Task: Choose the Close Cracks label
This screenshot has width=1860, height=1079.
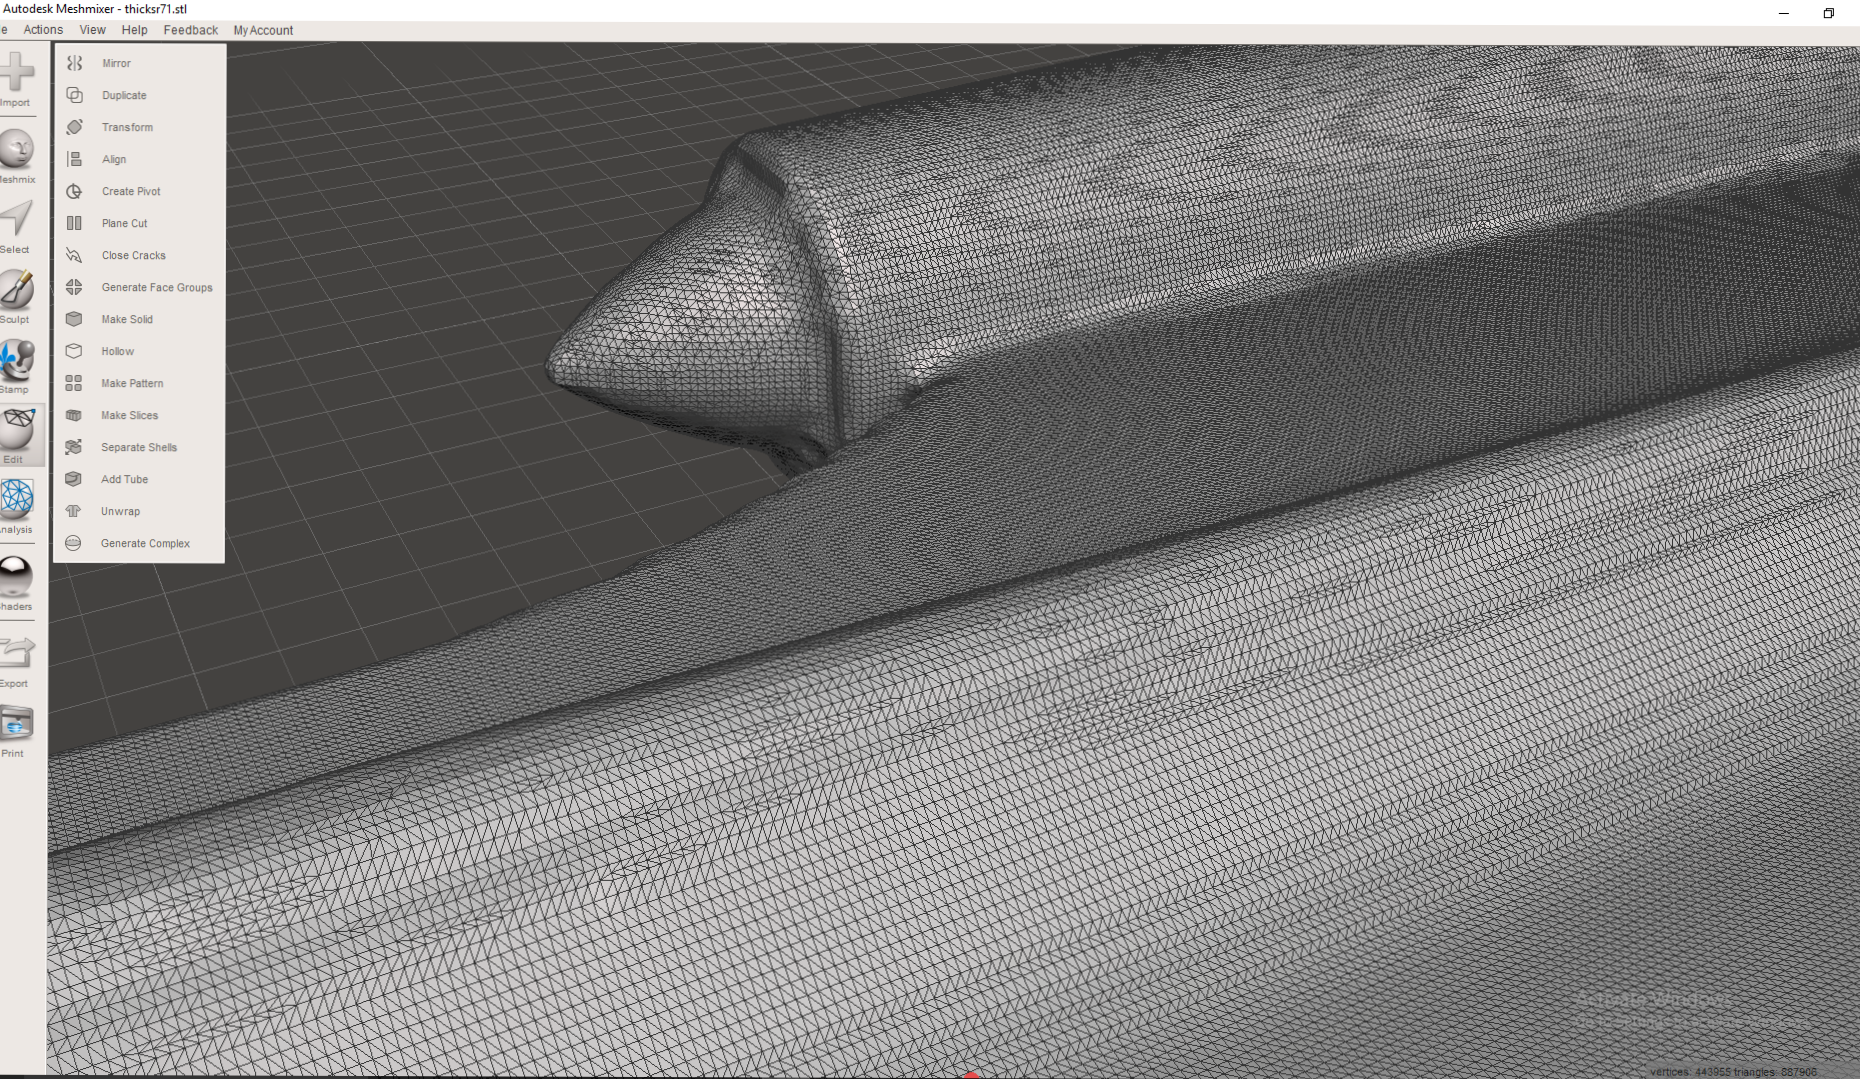Action: 133,255
